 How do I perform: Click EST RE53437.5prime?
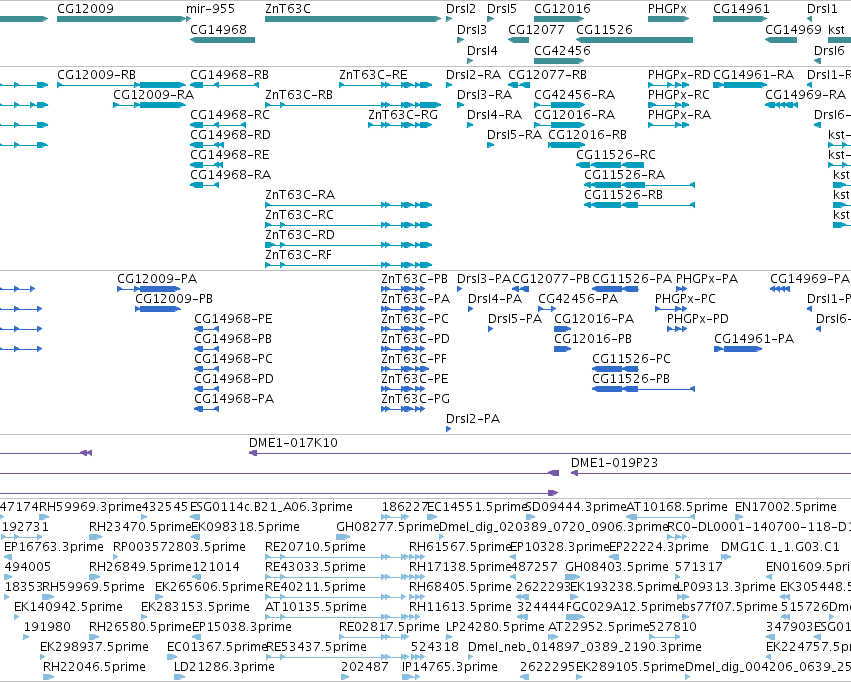(x=316, y=647)
